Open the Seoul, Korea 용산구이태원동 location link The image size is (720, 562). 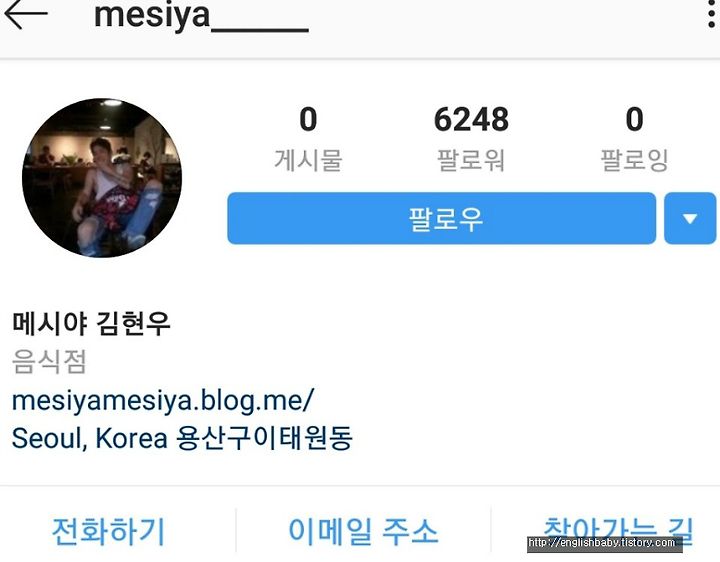(182, 438)
